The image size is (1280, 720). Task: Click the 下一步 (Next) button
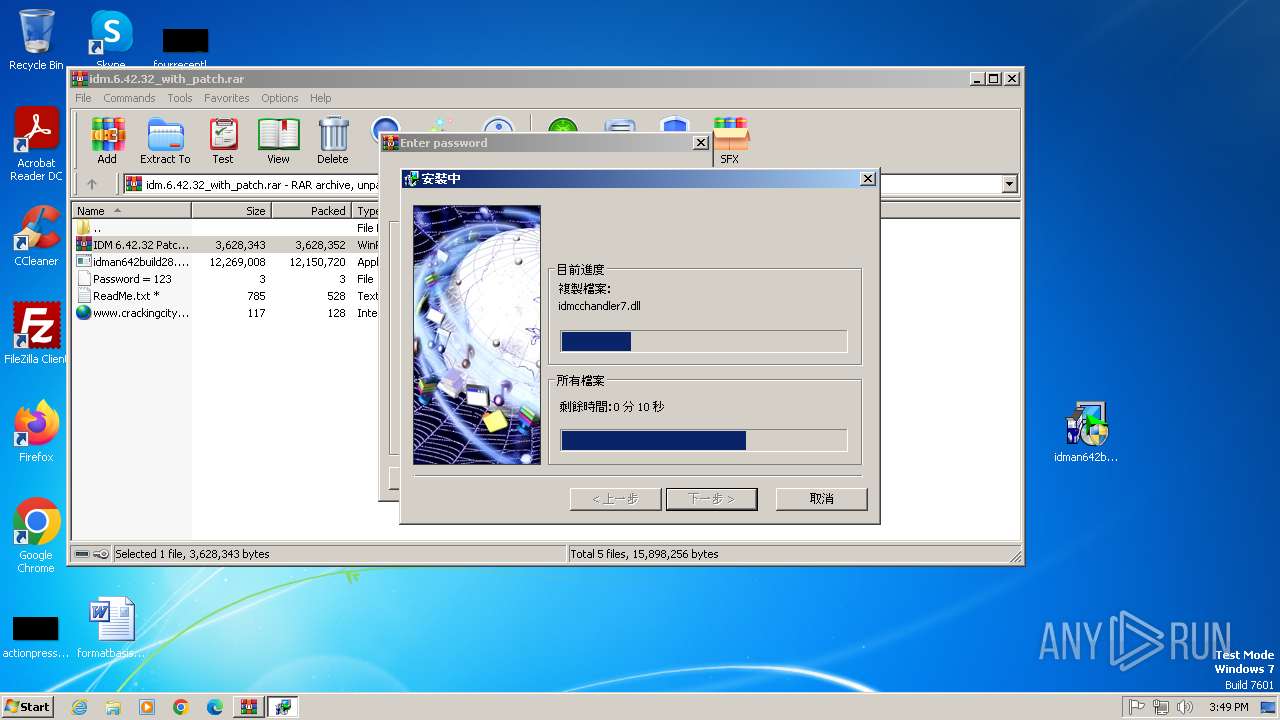click(711, 498)
